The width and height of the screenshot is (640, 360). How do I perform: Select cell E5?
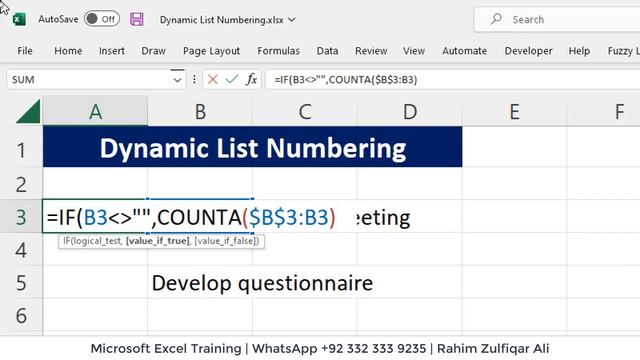[x=514, y=282]
